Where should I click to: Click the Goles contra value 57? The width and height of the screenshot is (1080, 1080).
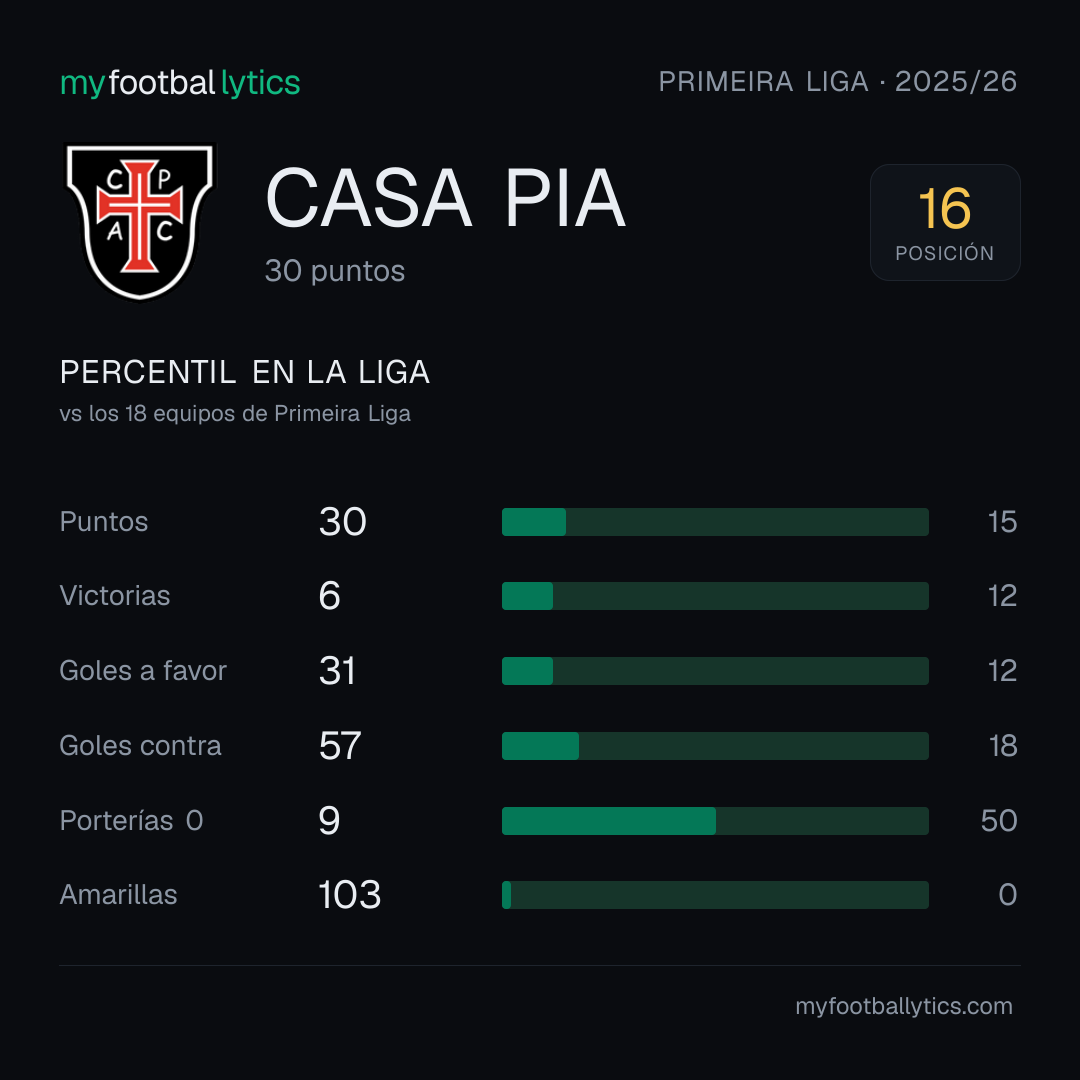tap(340, 746)
